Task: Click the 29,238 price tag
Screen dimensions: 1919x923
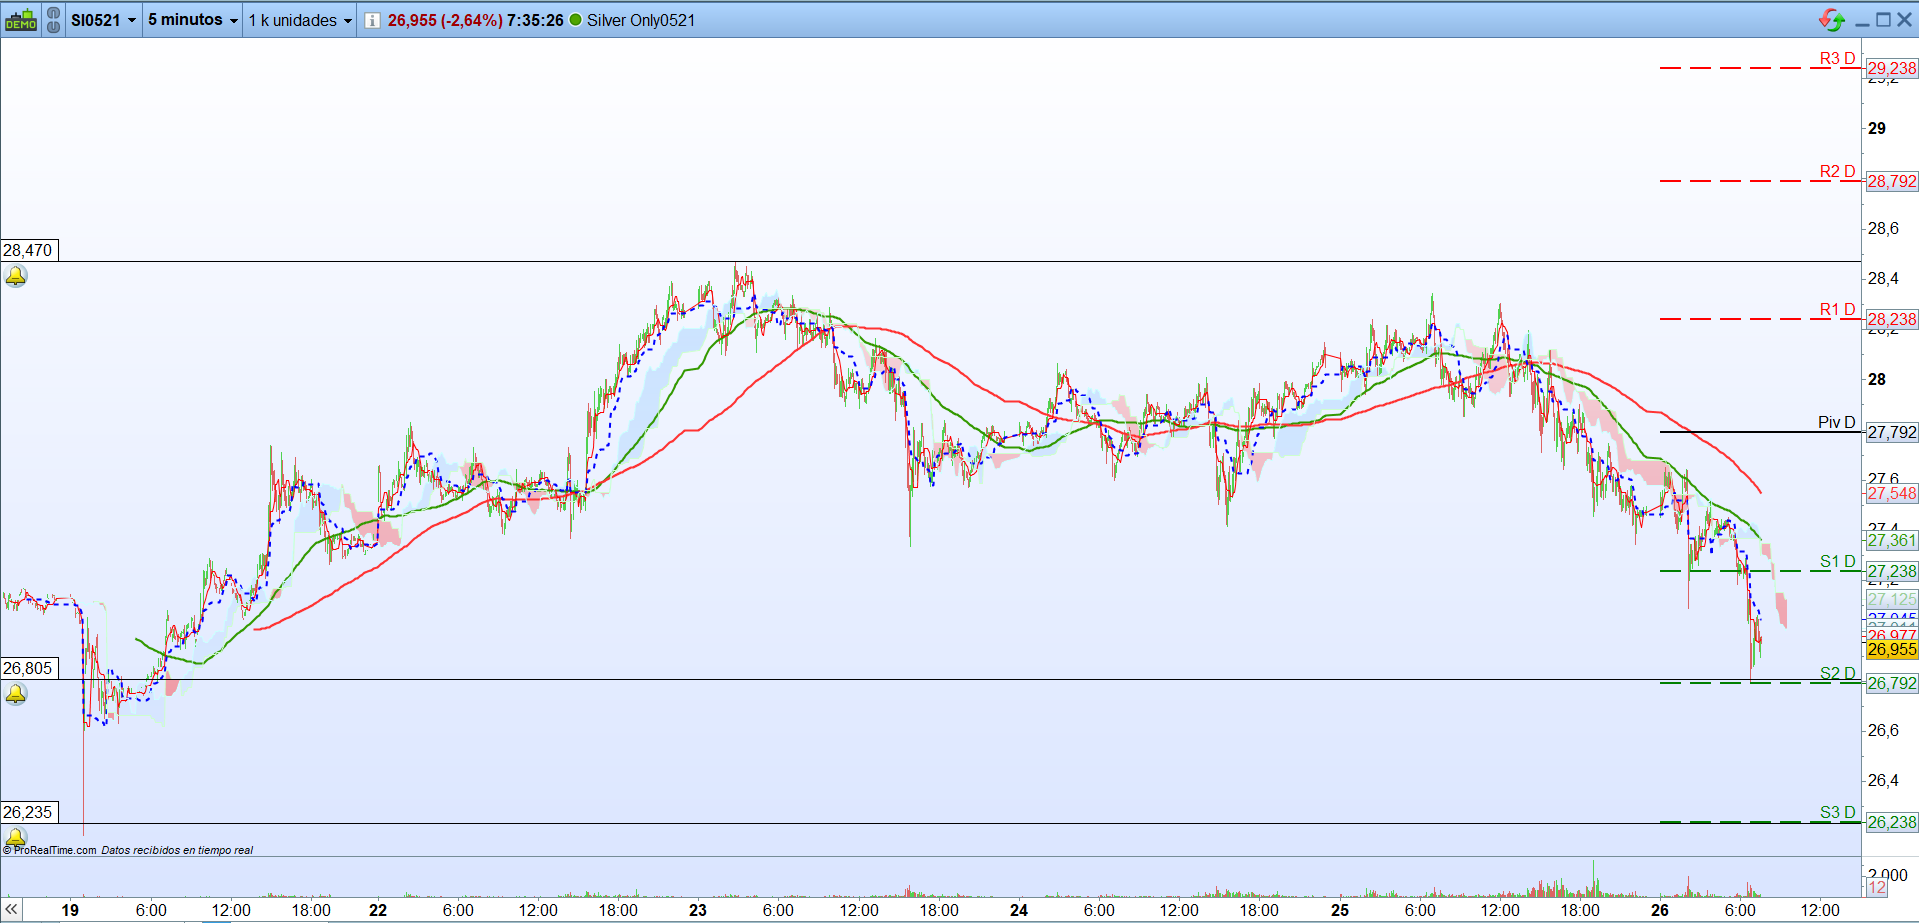Action: pyautogui.click(x=1892, y=68)
